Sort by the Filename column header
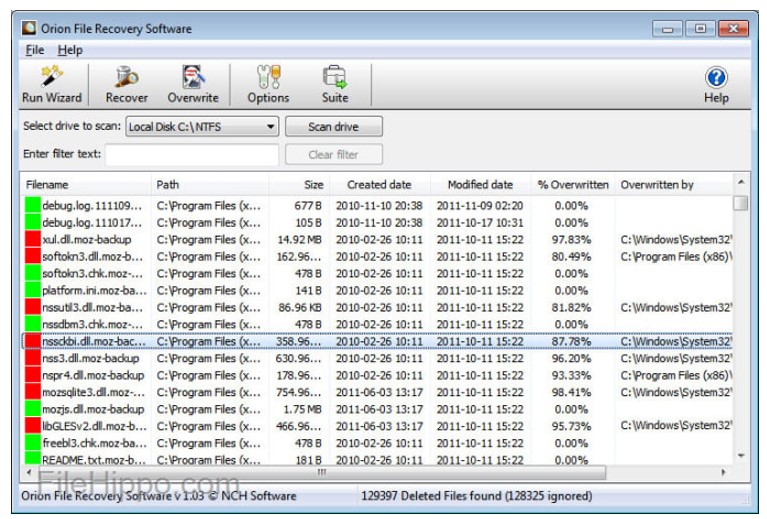Image resolution: width=767 pixels, height=519 pixels. click(86, 184)
